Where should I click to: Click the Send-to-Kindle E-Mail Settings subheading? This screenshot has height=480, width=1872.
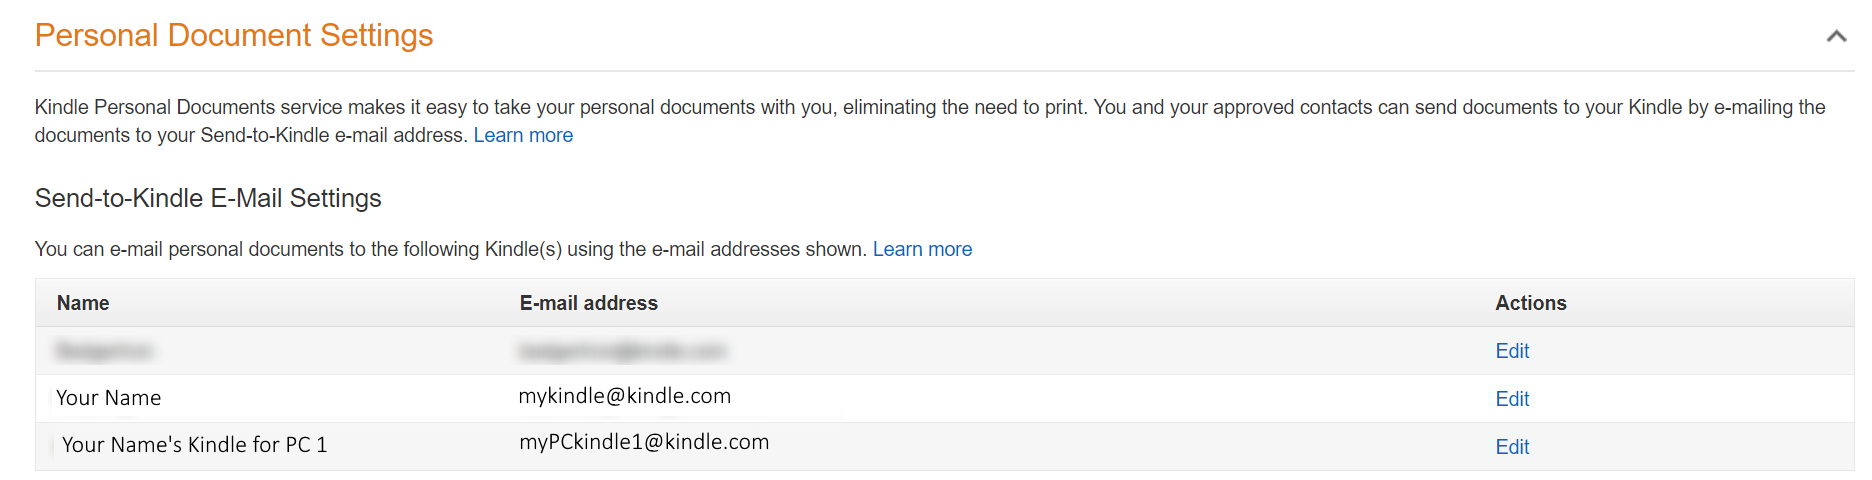click(x=208, y=198)
